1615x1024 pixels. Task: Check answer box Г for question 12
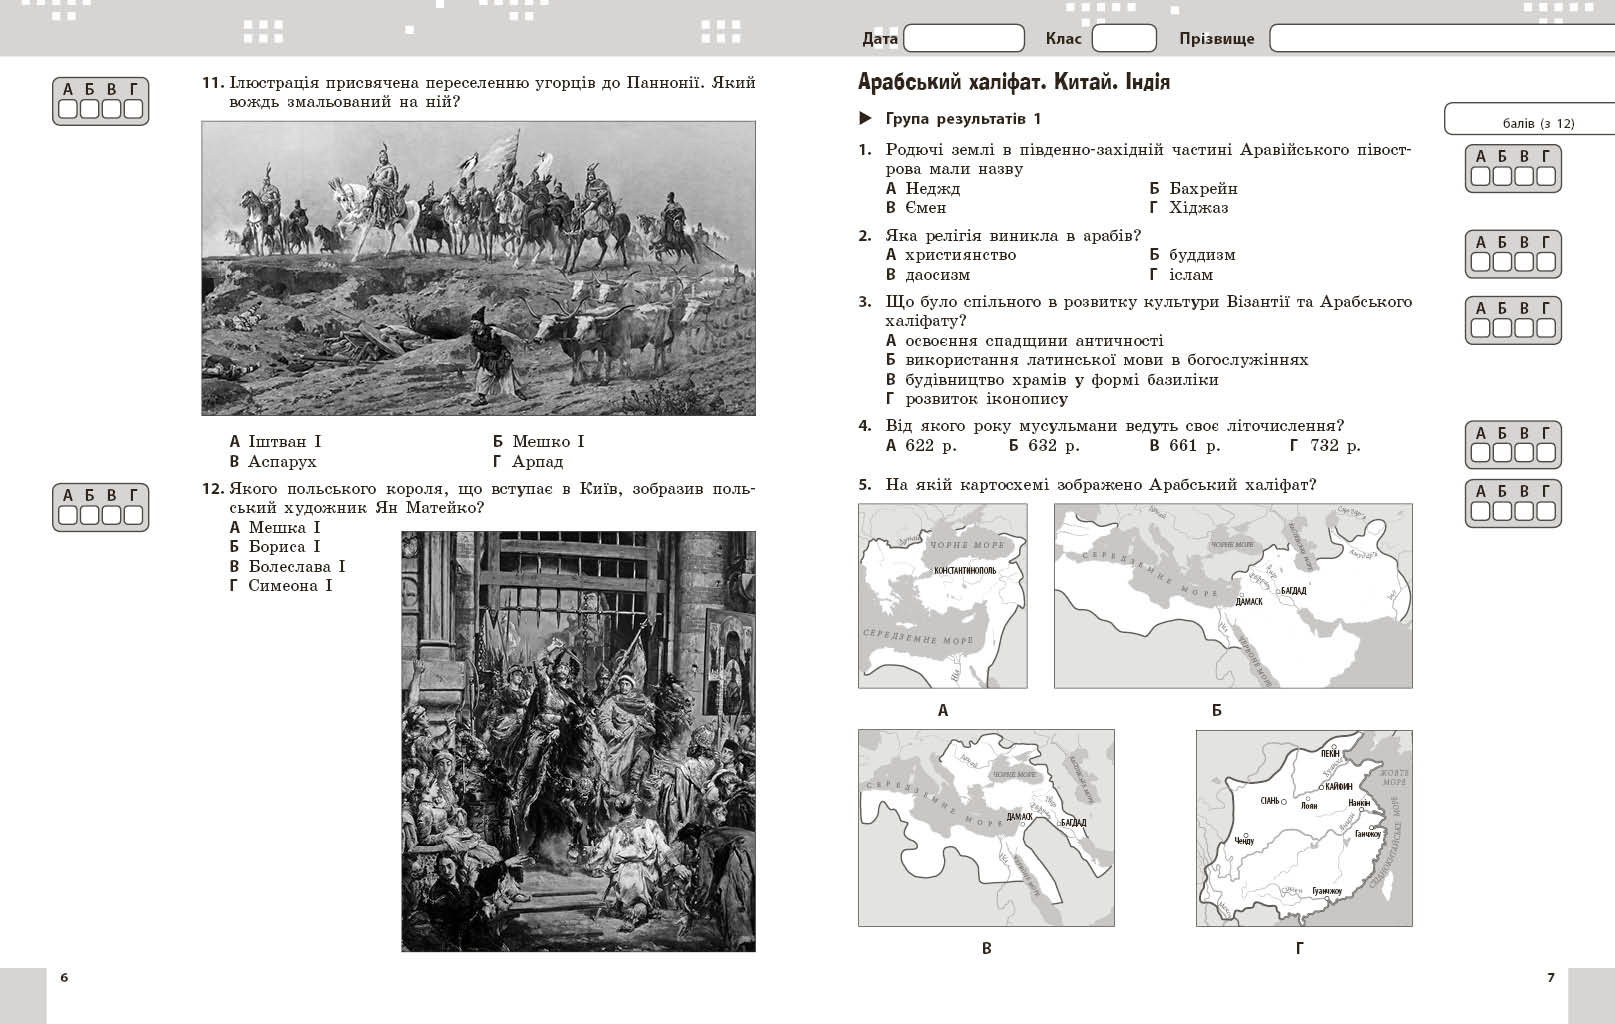(133, 515)
